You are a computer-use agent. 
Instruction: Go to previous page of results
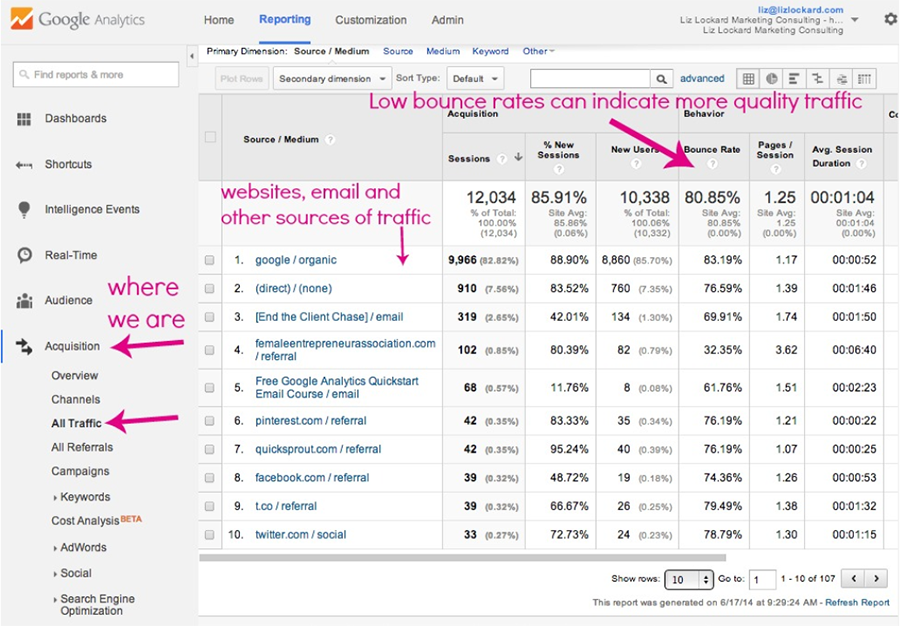854,579
